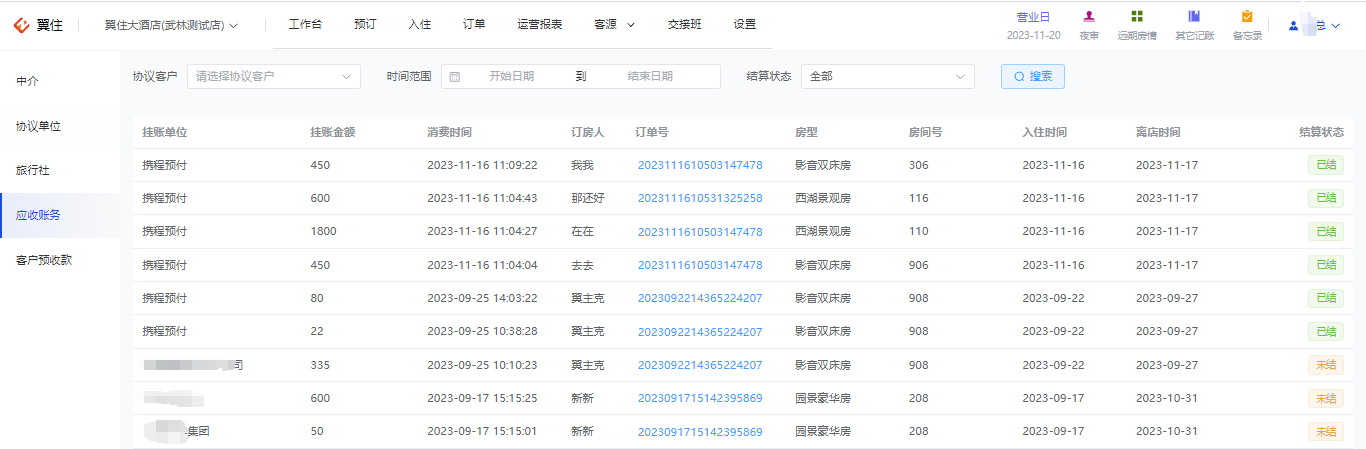Click the user avatar icon
This screenshot has width=1366, height=449.
[1294, 26]
